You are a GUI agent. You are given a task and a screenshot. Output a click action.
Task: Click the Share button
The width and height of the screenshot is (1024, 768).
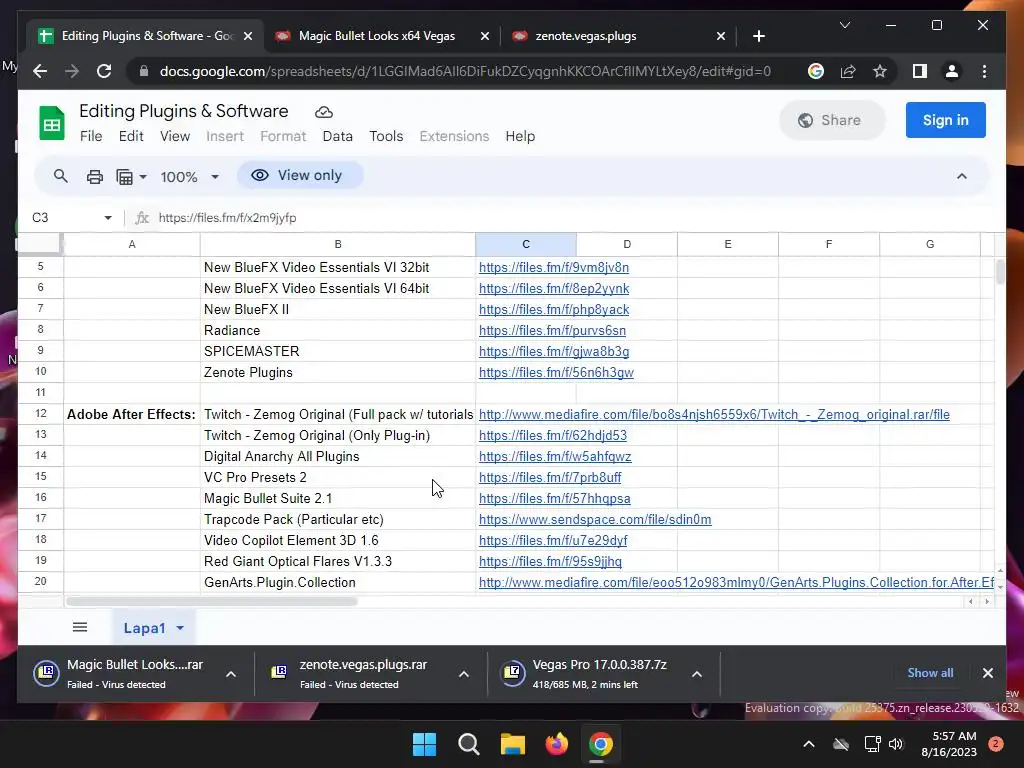(832, 120)
